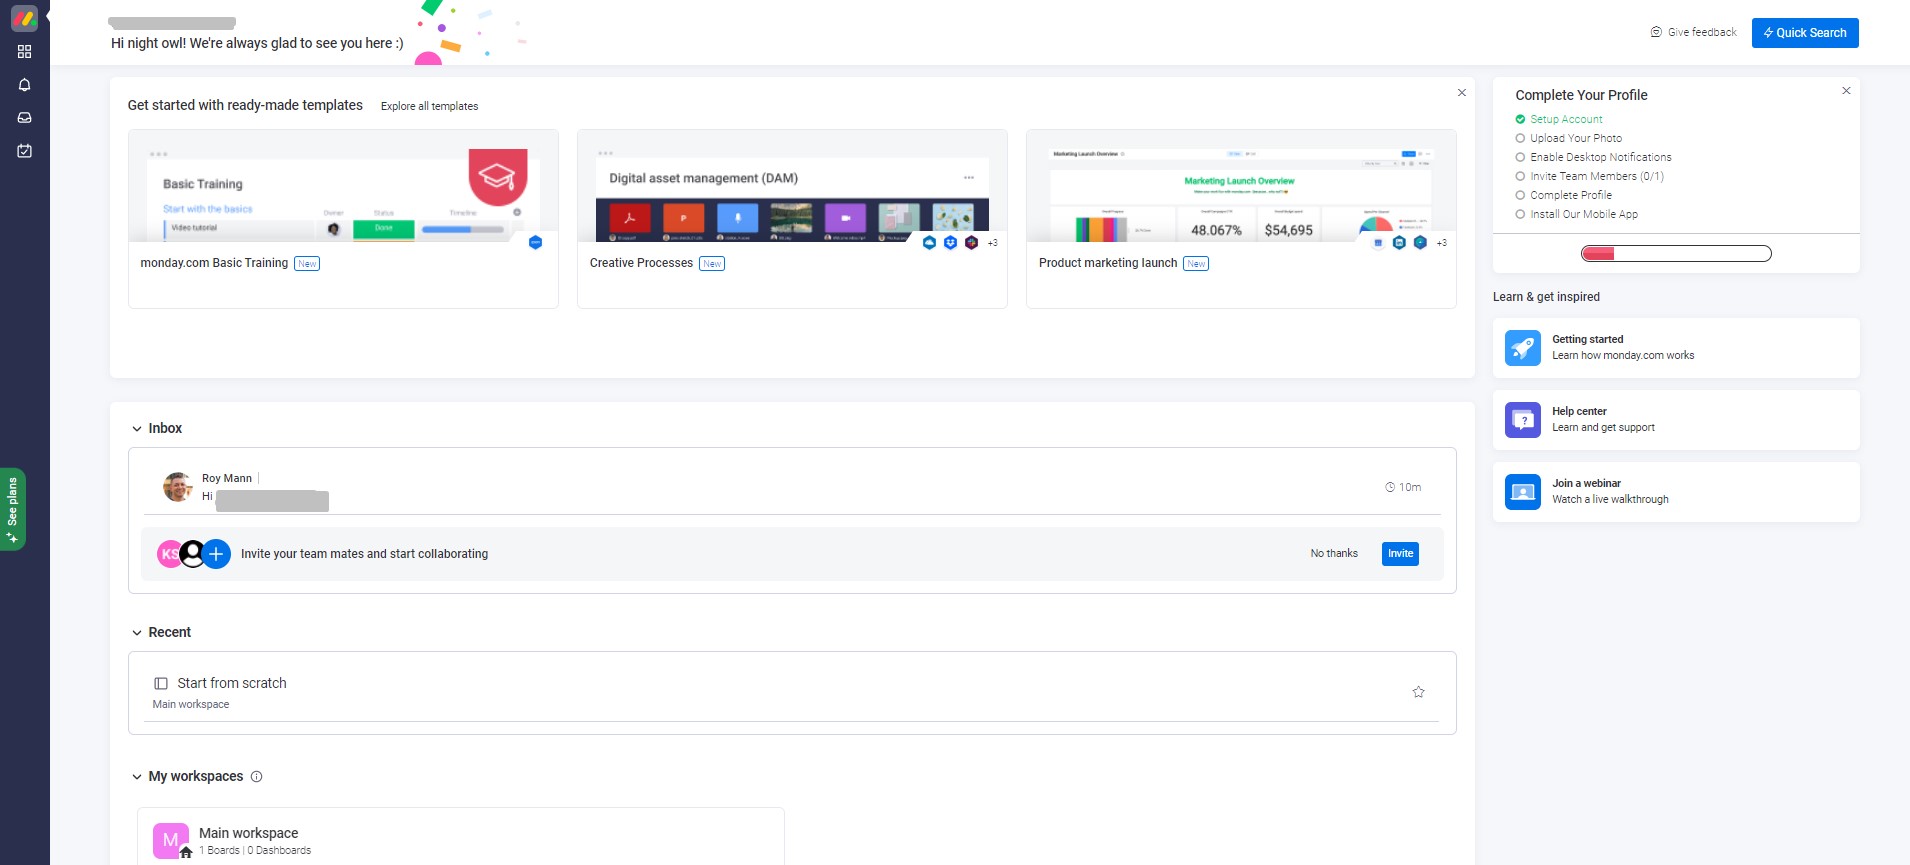This screenshot has width=1910, height=865.
Task: Collapse the Recent section
Action: pyautogui.click(x=137, y=633)
